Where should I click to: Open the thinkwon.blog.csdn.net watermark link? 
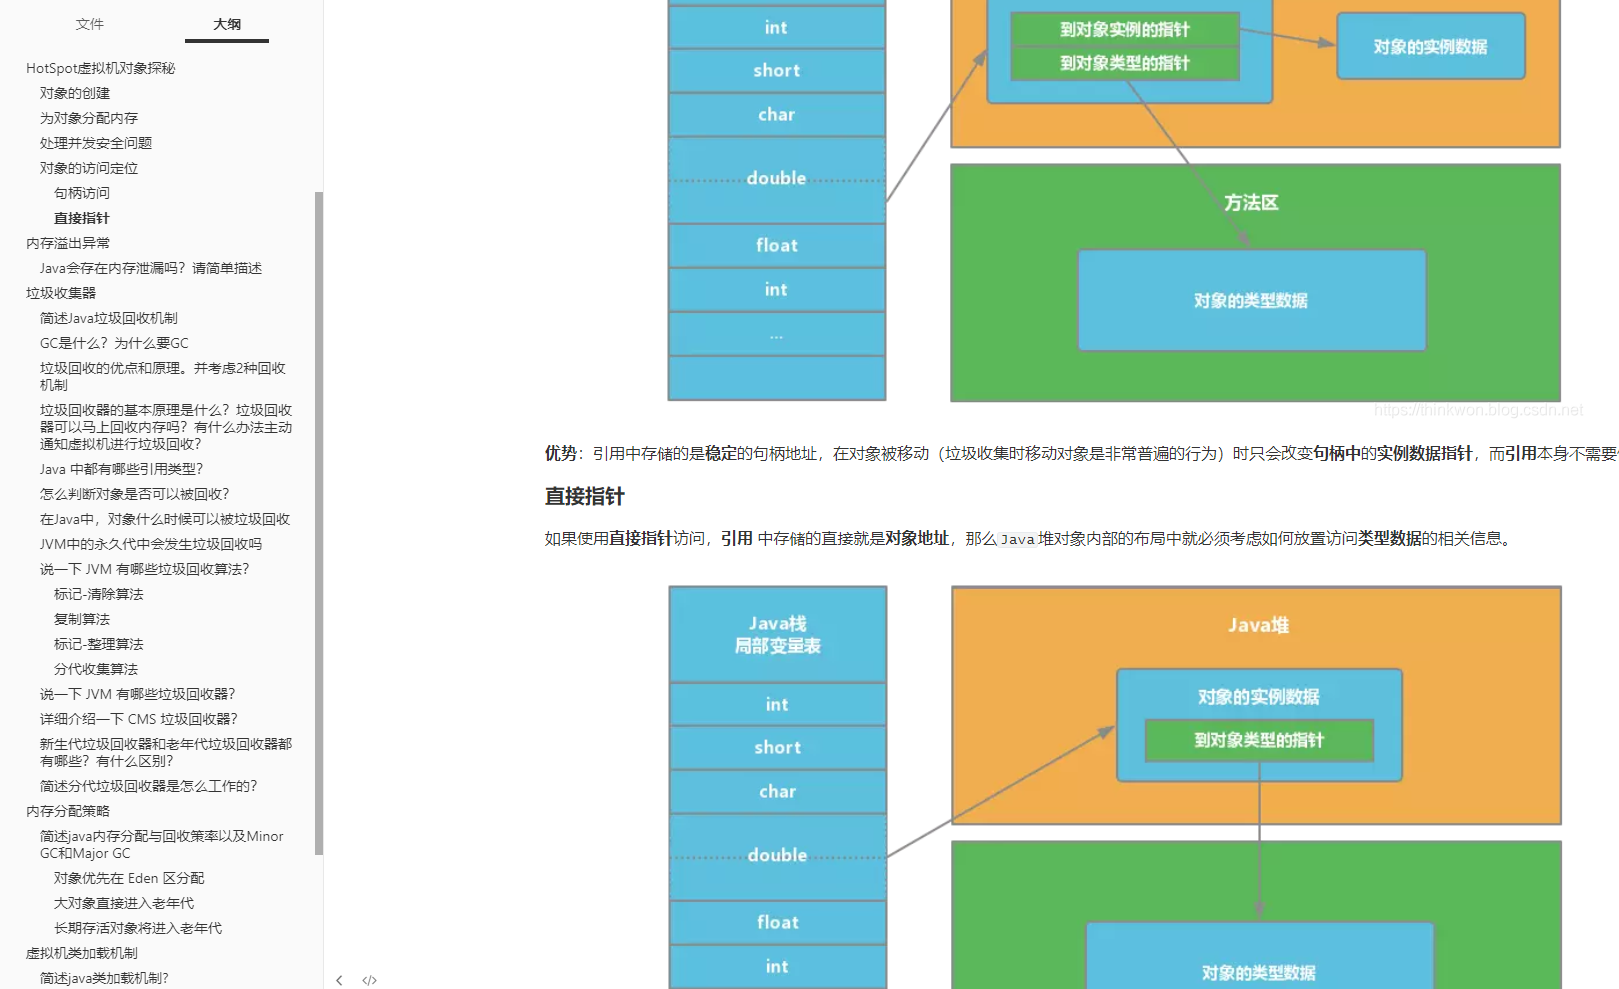1478,410
